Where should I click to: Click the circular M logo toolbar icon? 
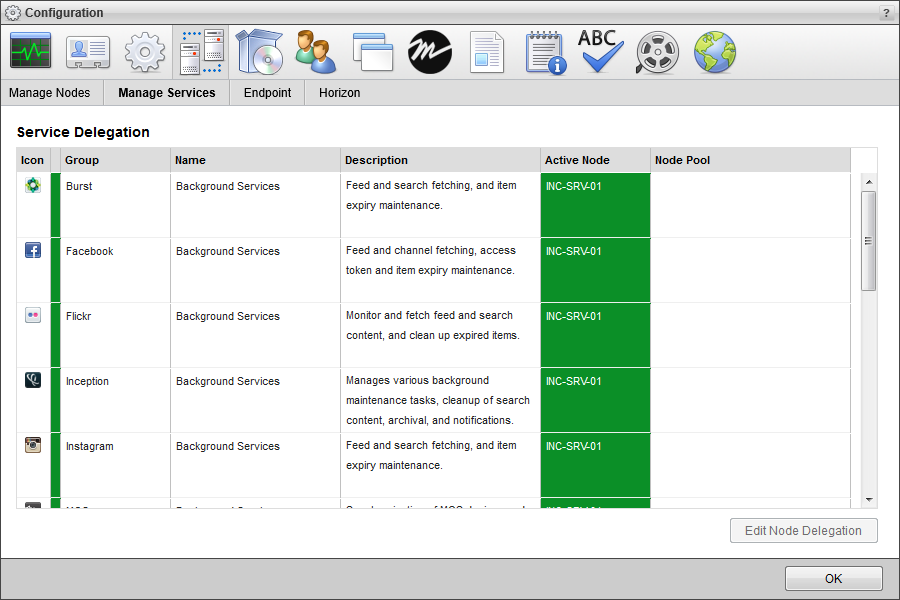(x=429, y=51)
